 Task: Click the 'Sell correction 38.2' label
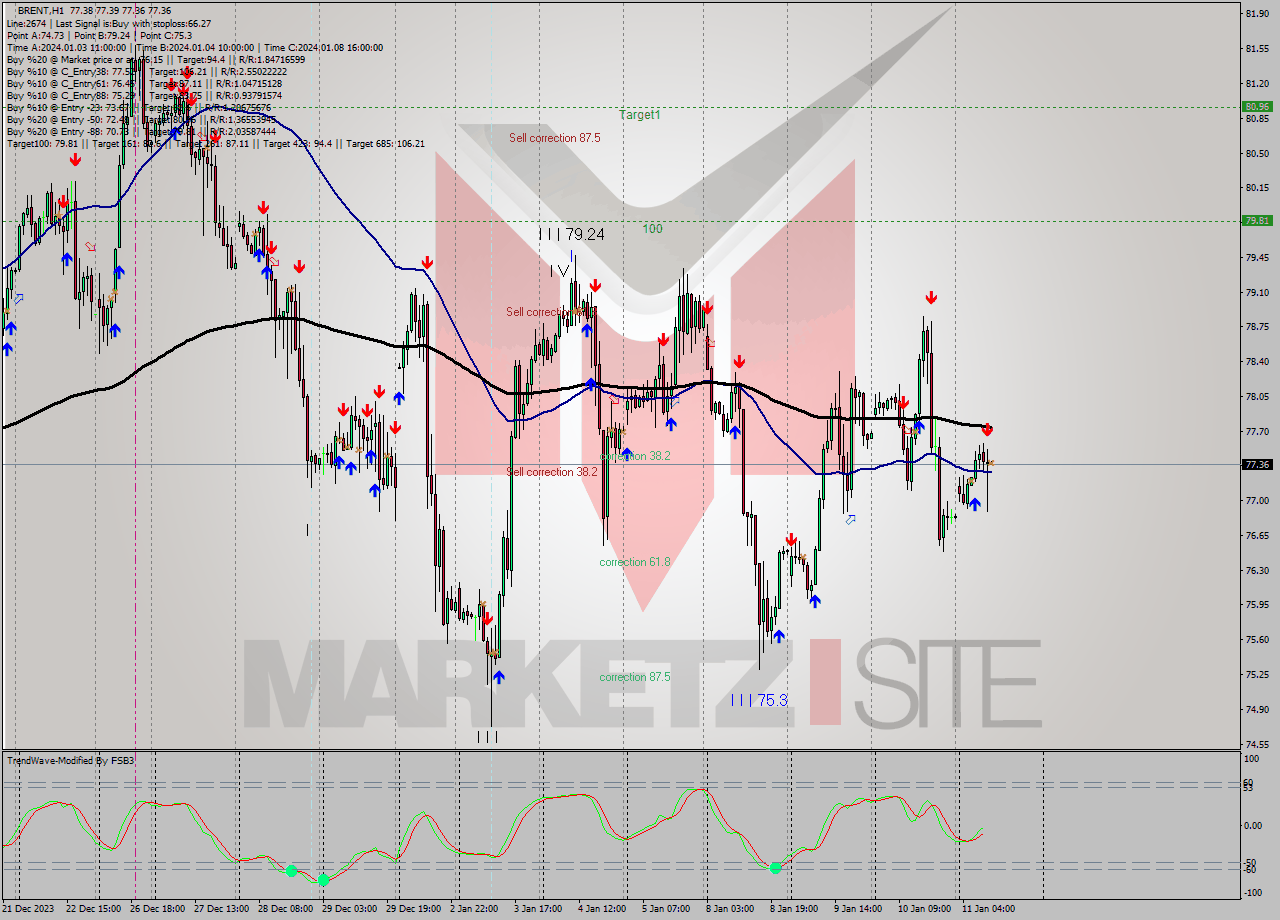pos(552,472)
